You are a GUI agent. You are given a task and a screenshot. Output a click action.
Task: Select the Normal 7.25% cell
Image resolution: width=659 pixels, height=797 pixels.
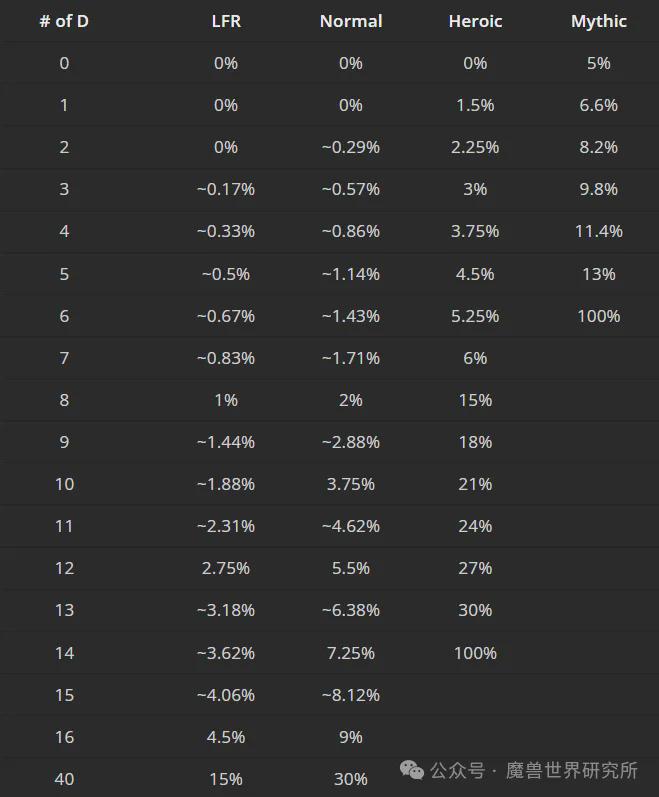[x=351, y=653]
